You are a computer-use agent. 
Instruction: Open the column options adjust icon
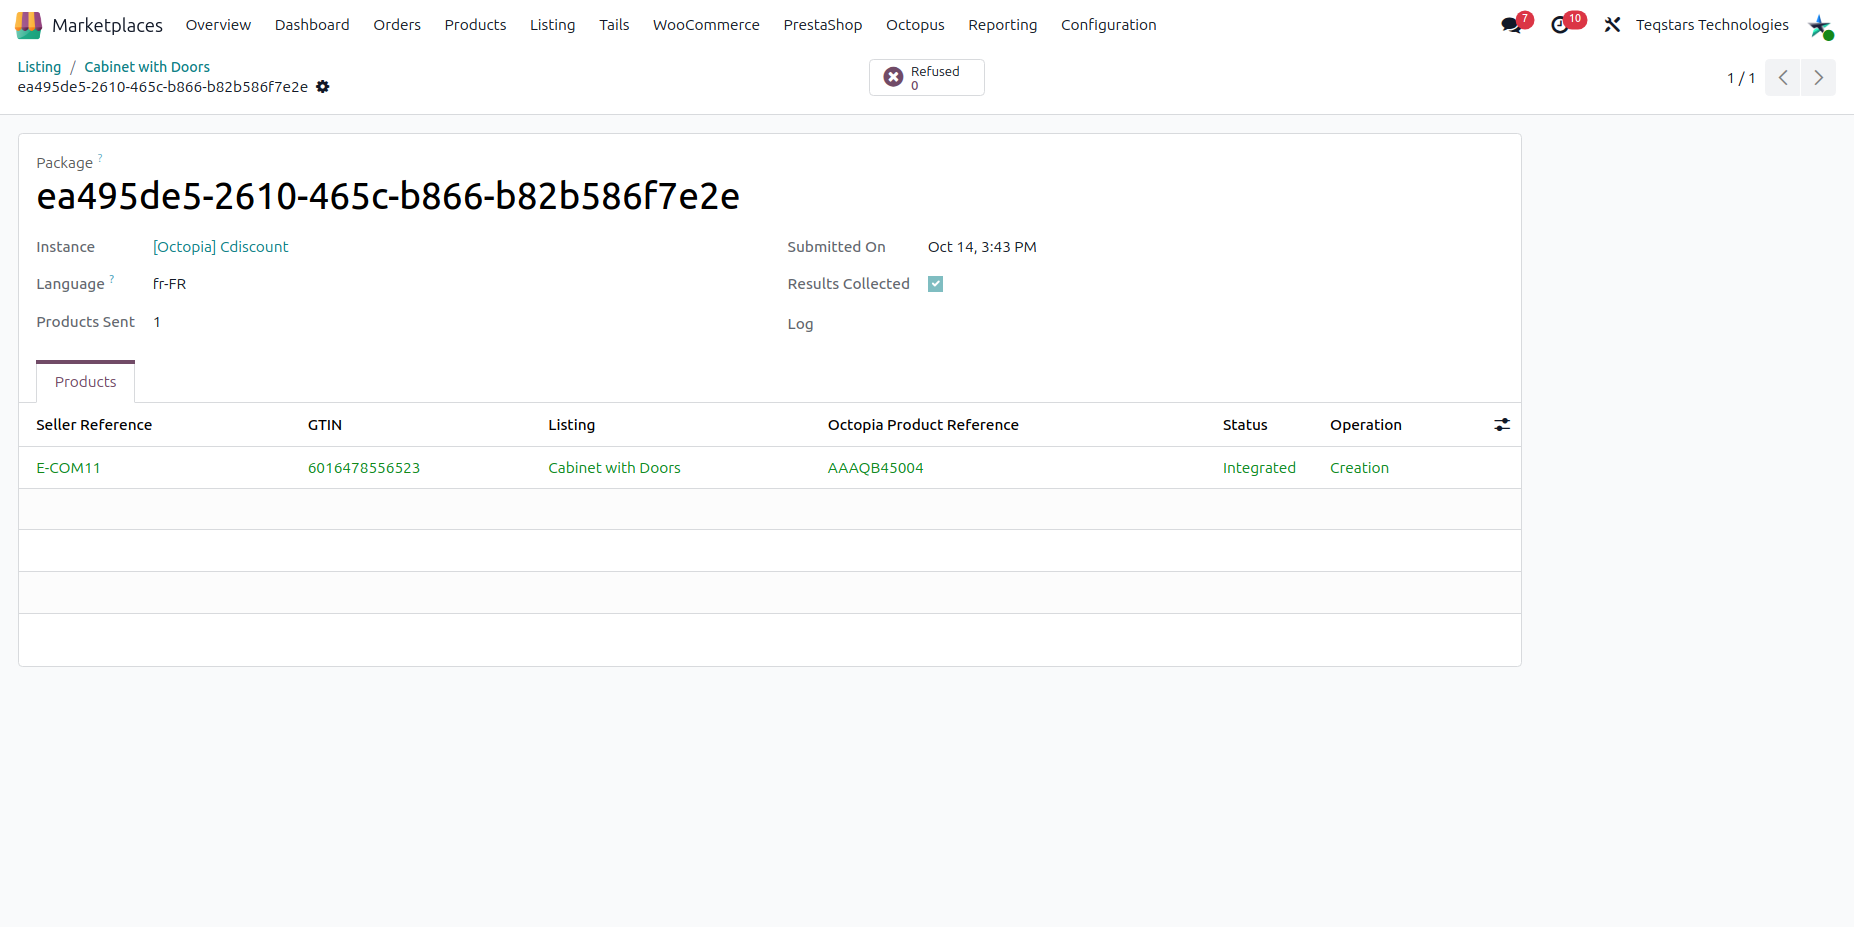(x=1502, y=425)
